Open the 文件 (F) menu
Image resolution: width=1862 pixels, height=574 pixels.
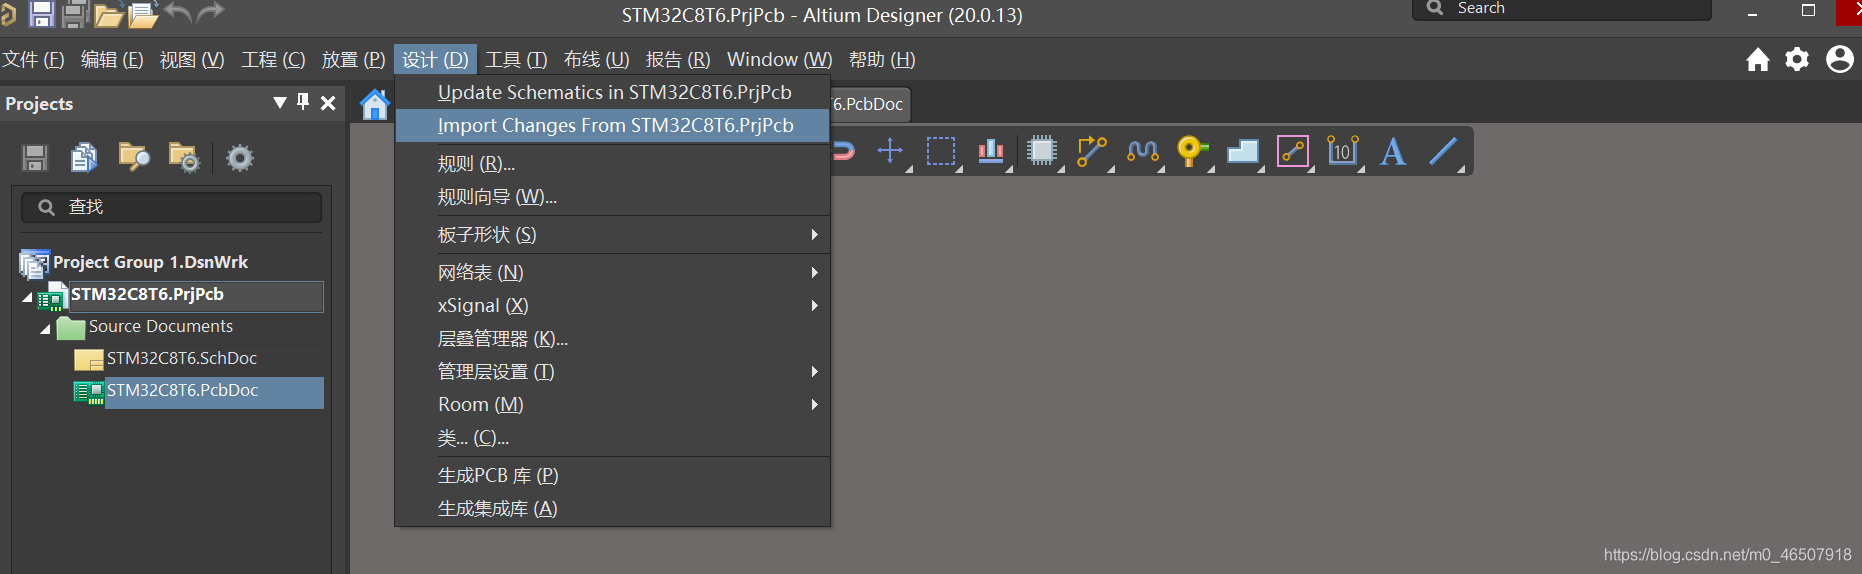(33, 60)
